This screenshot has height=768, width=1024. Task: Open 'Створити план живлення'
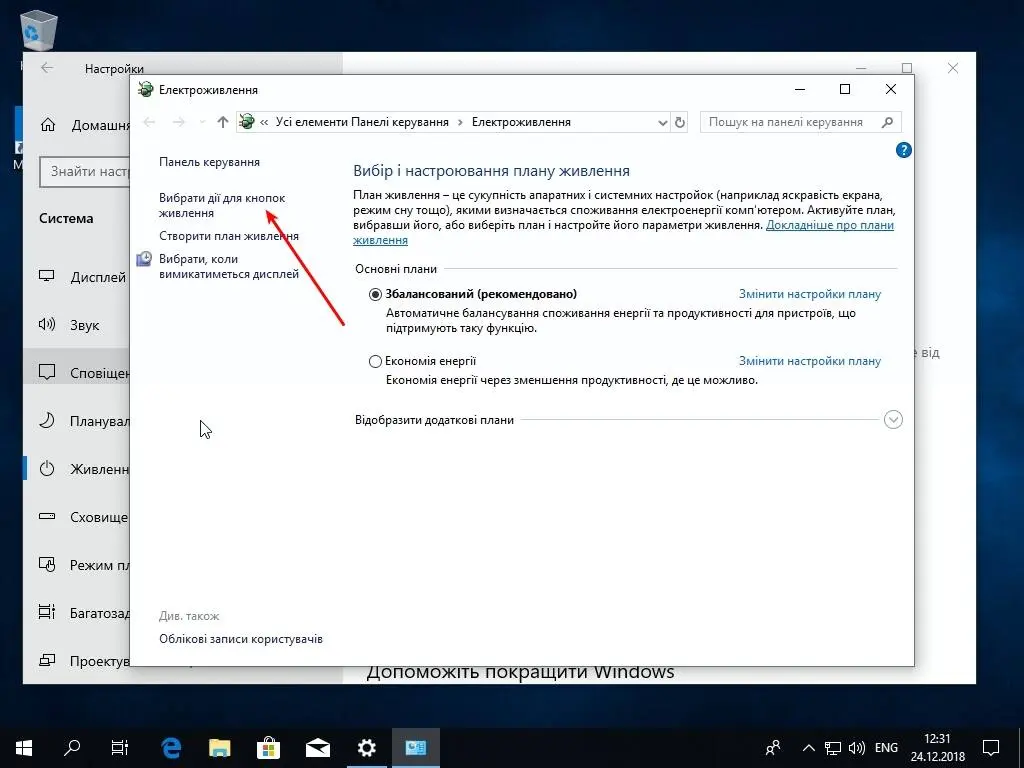click(229, 236)
